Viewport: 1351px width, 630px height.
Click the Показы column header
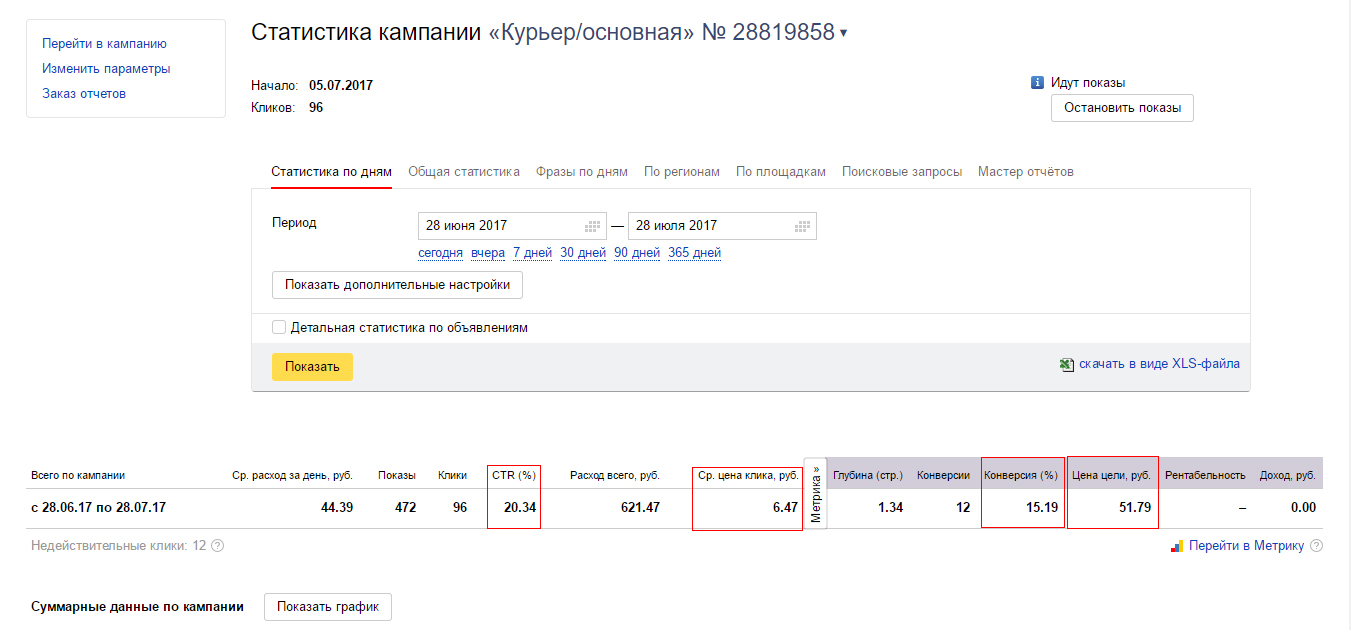coord(397,476)
